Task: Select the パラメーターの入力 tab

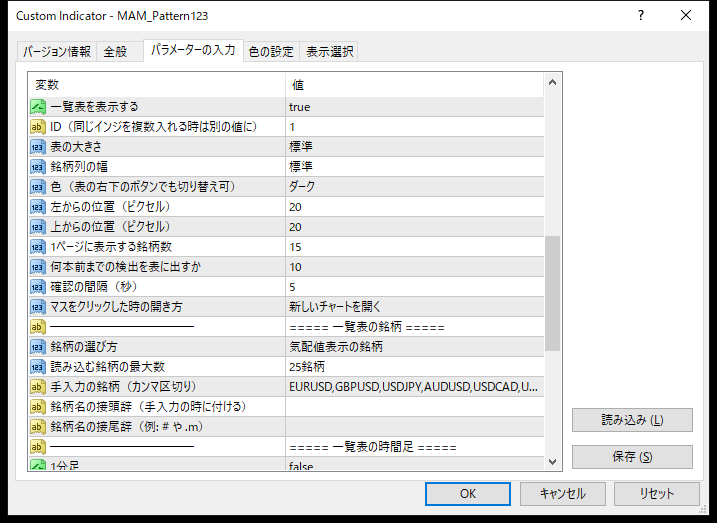Action: pyautogui.click(x=193, y=50)
